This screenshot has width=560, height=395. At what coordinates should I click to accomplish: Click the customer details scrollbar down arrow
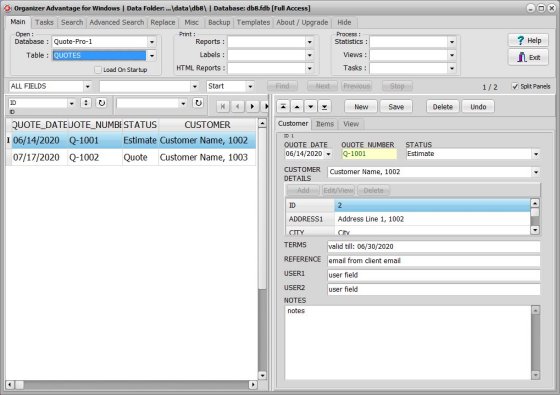535,230
